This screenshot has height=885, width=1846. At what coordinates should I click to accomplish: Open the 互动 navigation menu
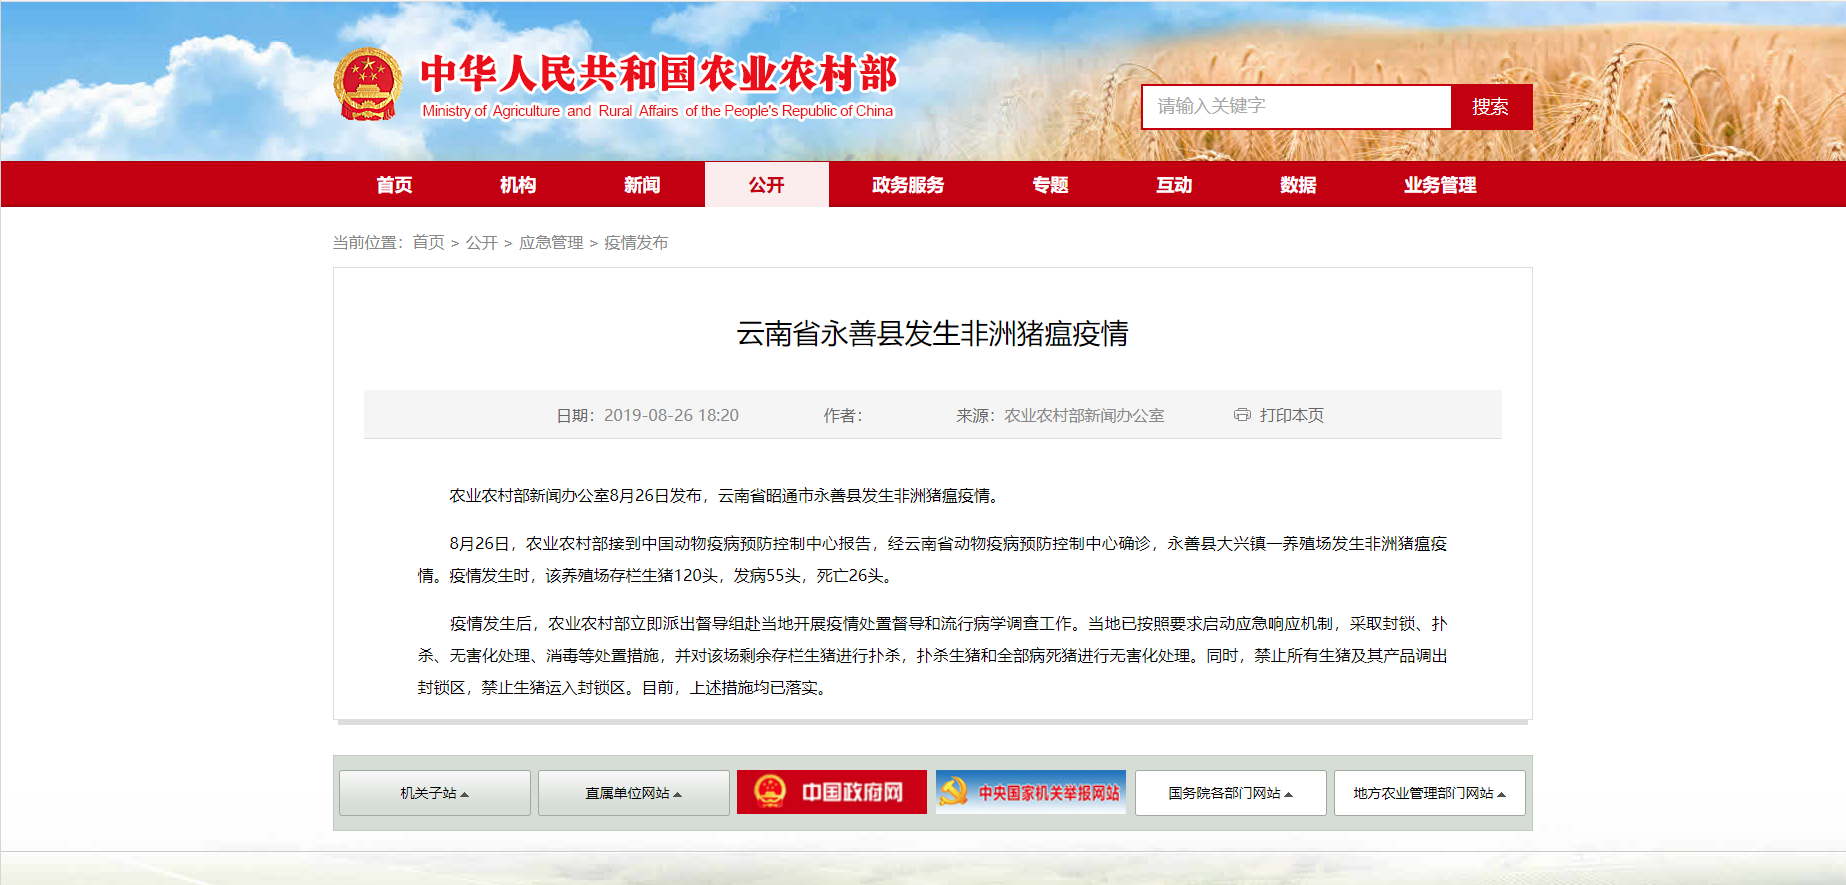coord(1174,185)
